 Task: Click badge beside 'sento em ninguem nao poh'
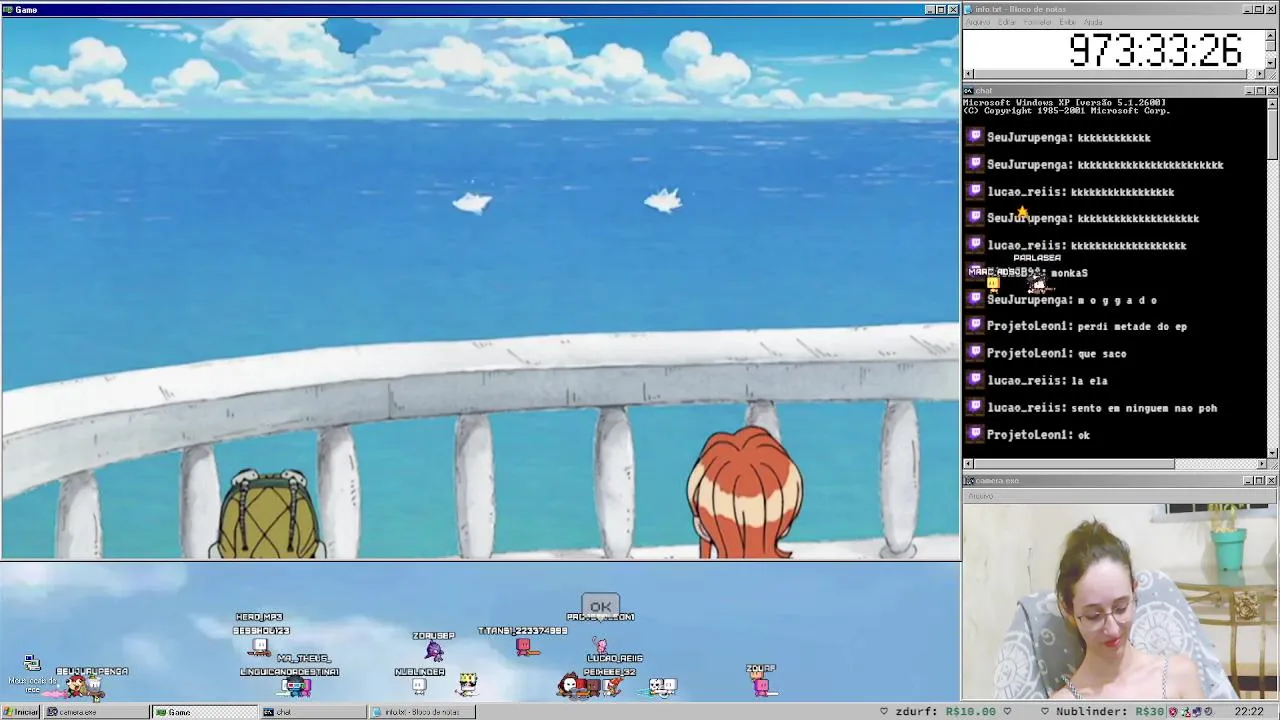pos(975,407)
